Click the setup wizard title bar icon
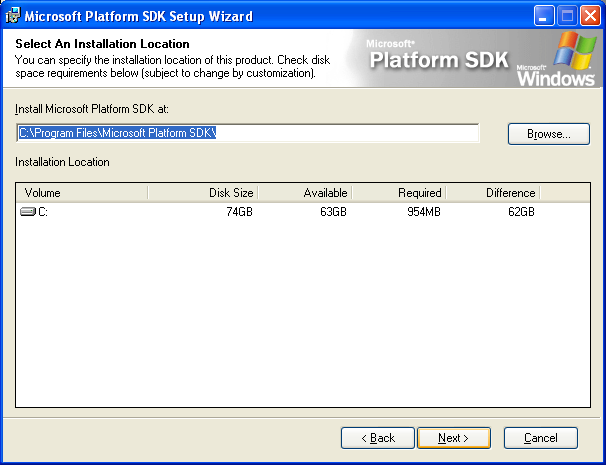Screen dimensions: 606x465 [13, 16]
